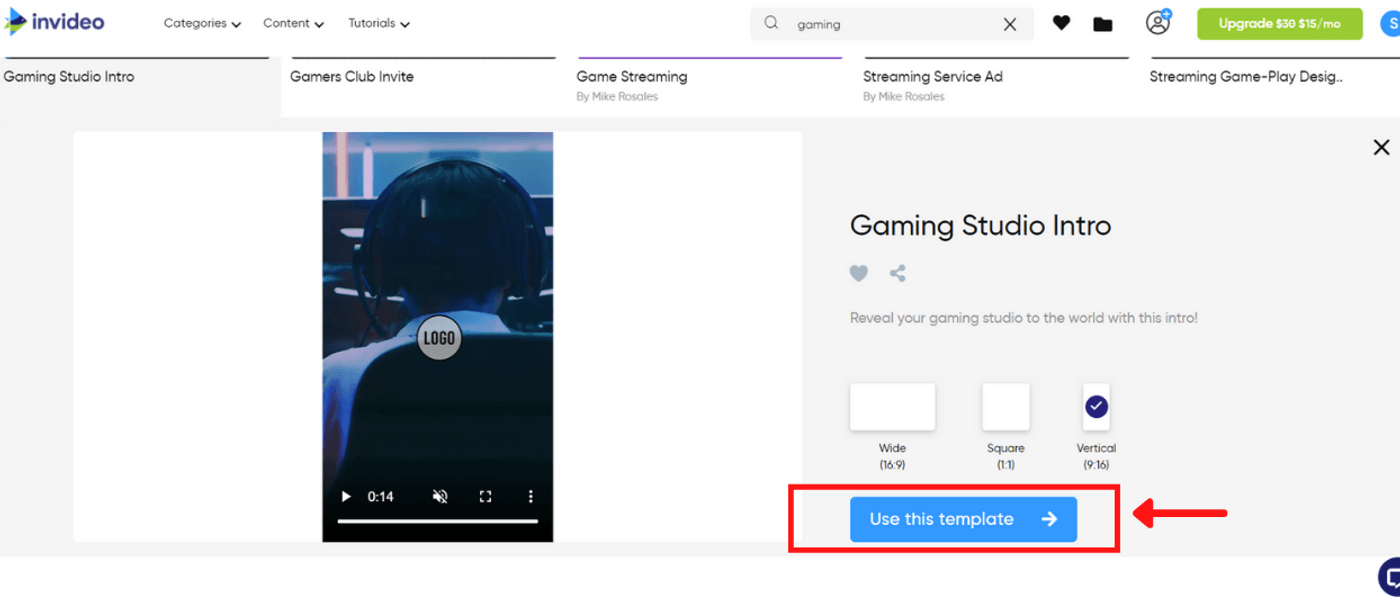Open the Tutorials dropdown
1400x605 pixels.
[378, 23]
